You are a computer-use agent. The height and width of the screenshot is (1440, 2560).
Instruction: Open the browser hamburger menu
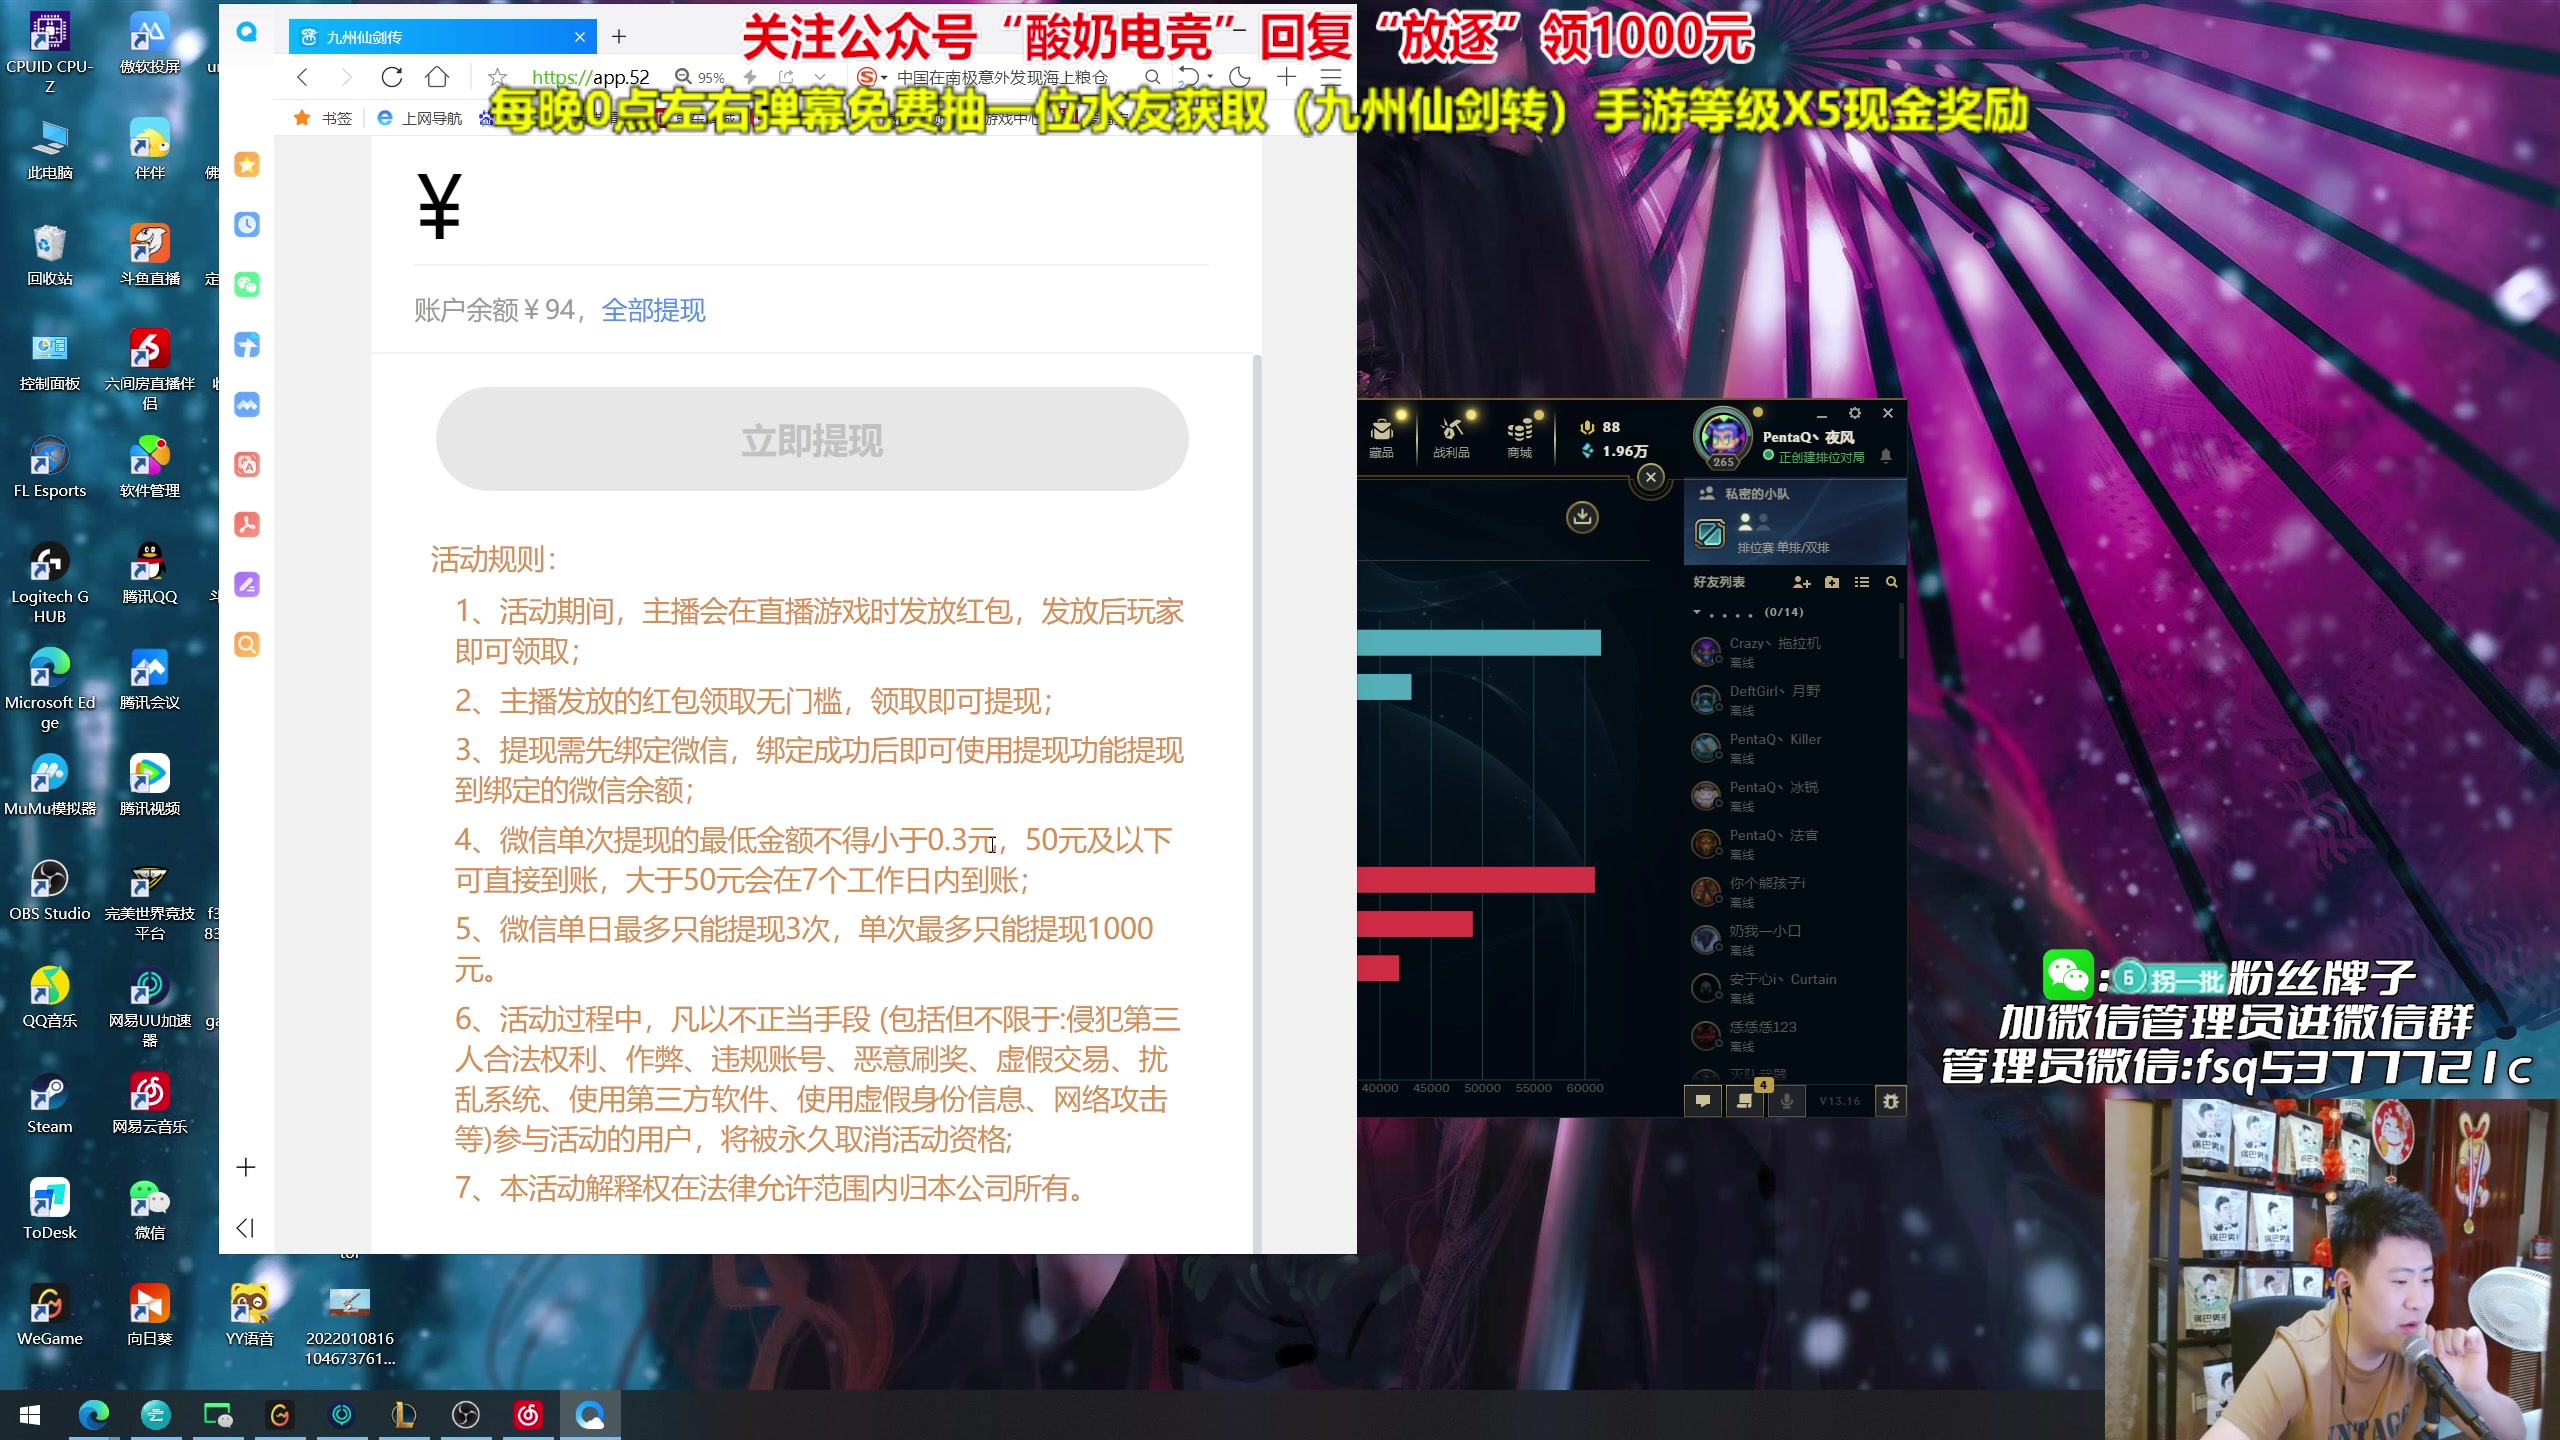1331,77
